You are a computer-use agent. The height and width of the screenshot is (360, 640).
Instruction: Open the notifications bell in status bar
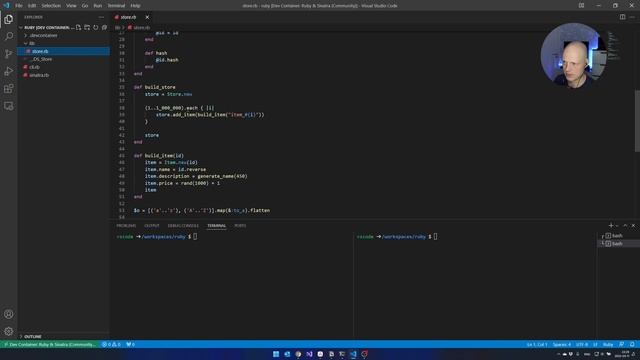632,344
